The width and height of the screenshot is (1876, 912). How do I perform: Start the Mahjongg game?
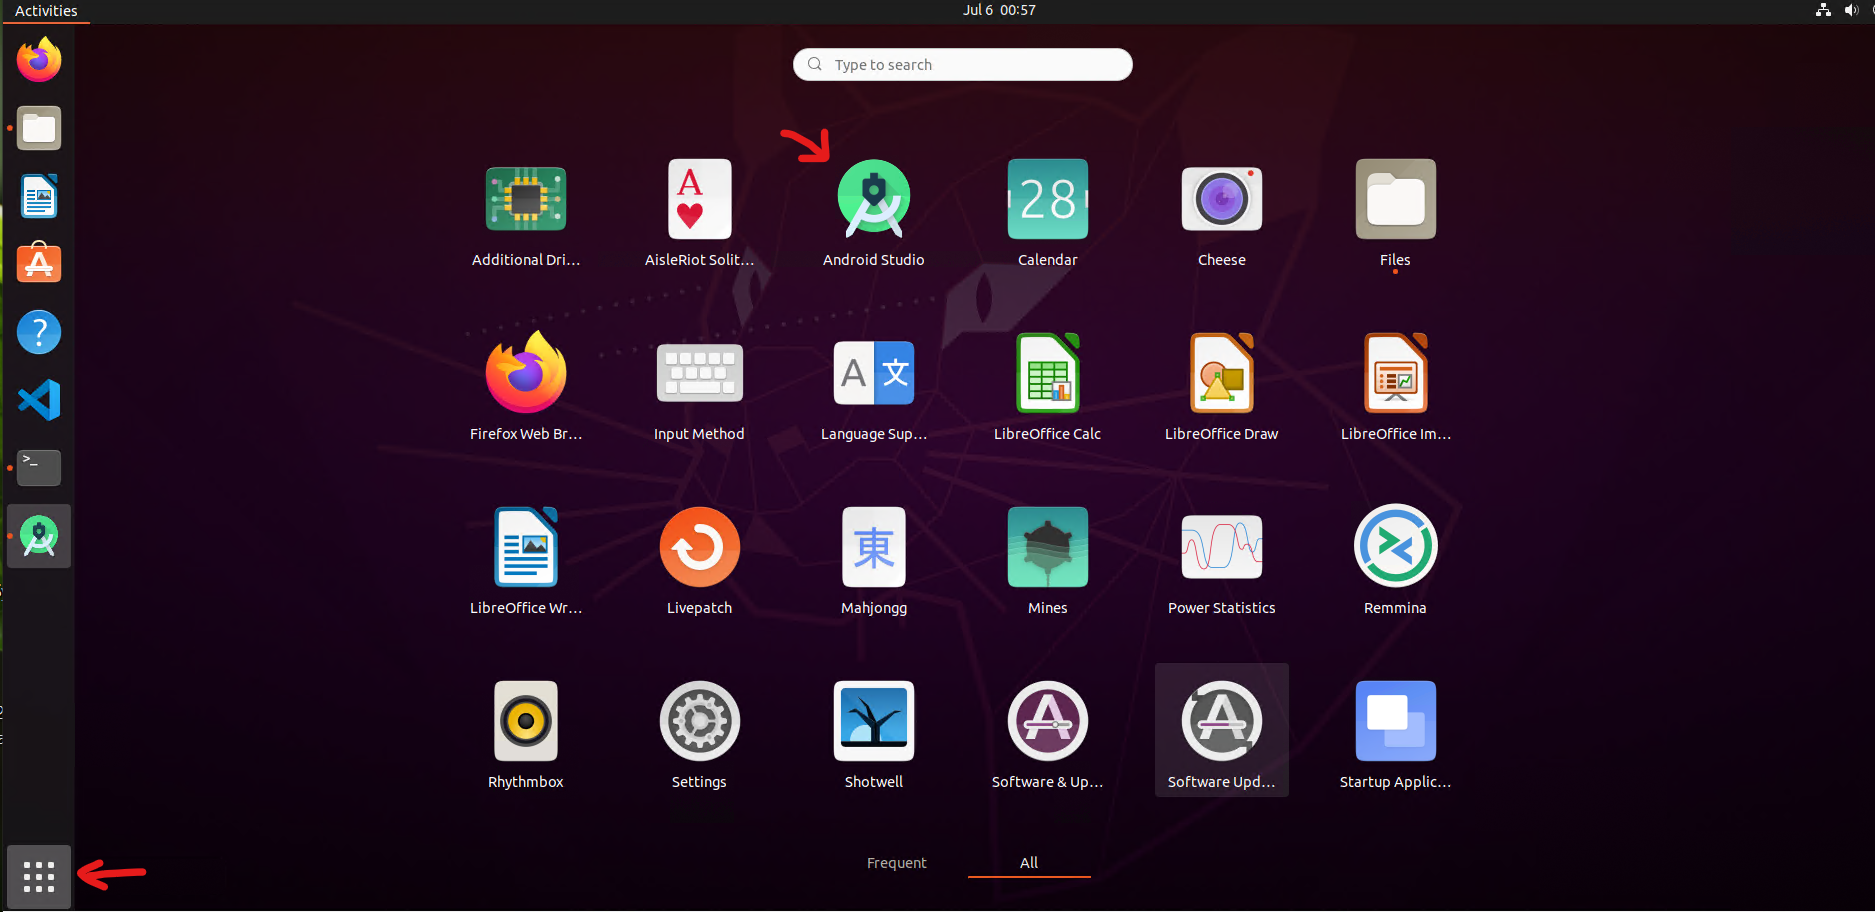coord(874,561)
